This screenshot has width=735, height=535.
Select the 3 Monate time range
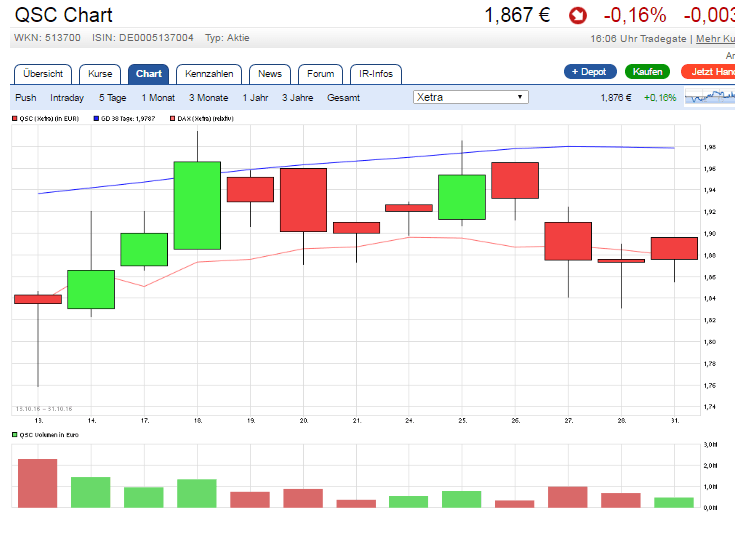209,98
